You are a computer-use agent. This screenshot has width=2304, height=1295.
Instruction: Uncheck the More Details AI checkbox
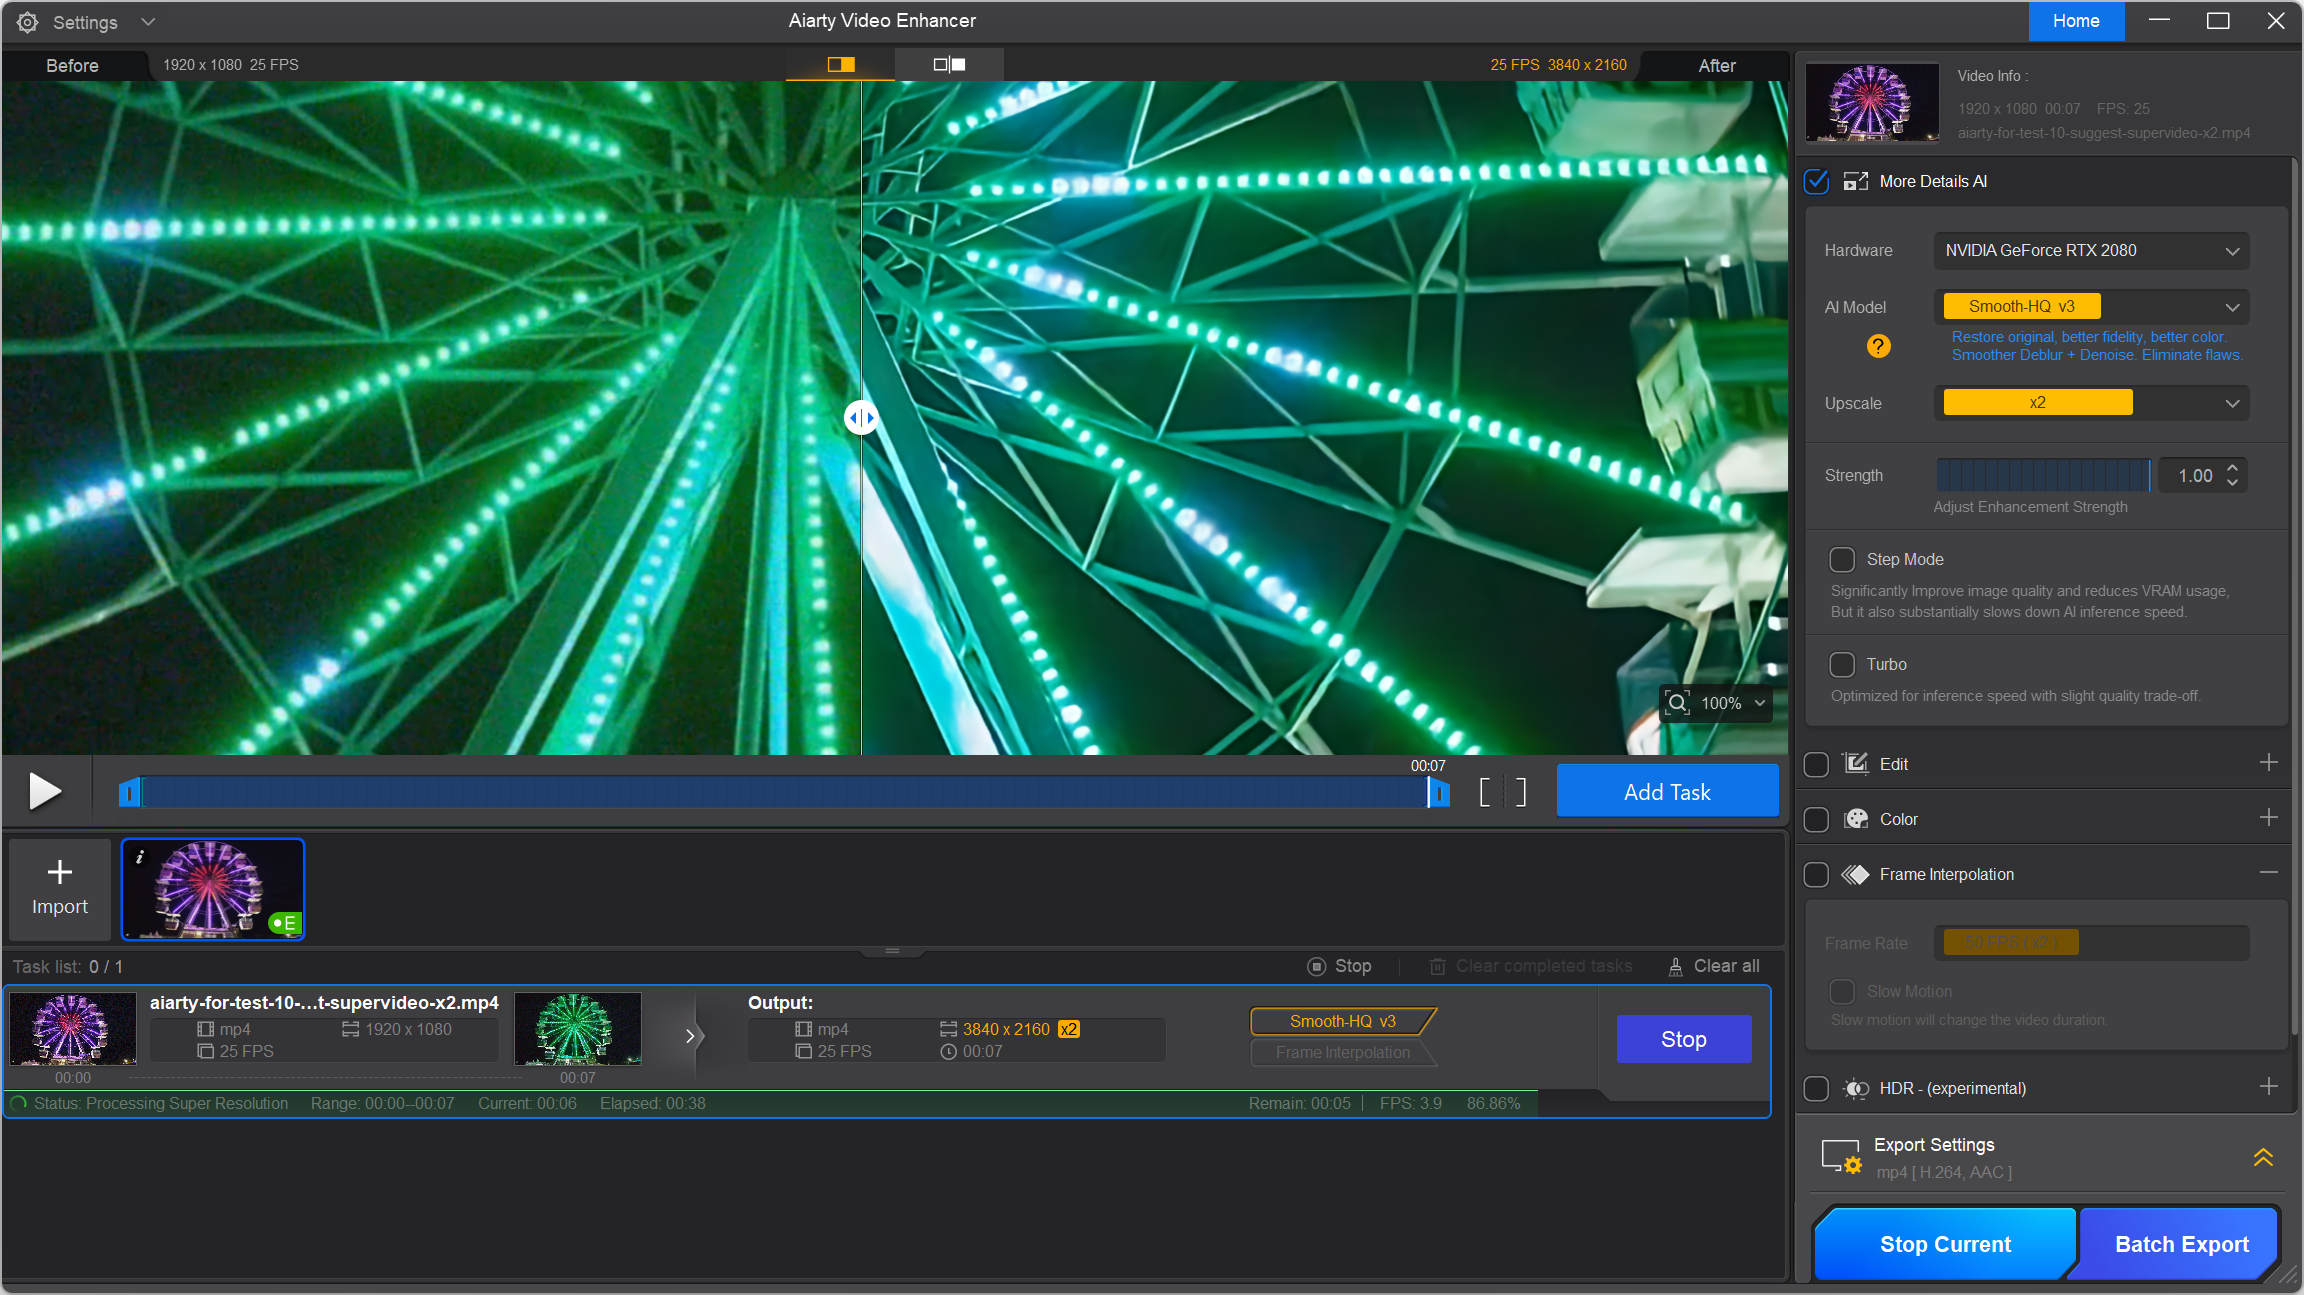(x=1817, y=181)
